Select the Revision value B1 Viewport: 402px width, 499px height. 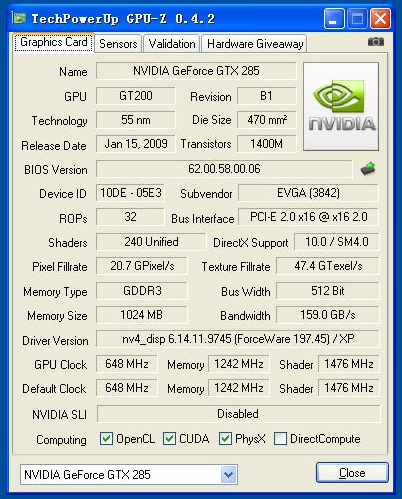click(x=266, y=96)
